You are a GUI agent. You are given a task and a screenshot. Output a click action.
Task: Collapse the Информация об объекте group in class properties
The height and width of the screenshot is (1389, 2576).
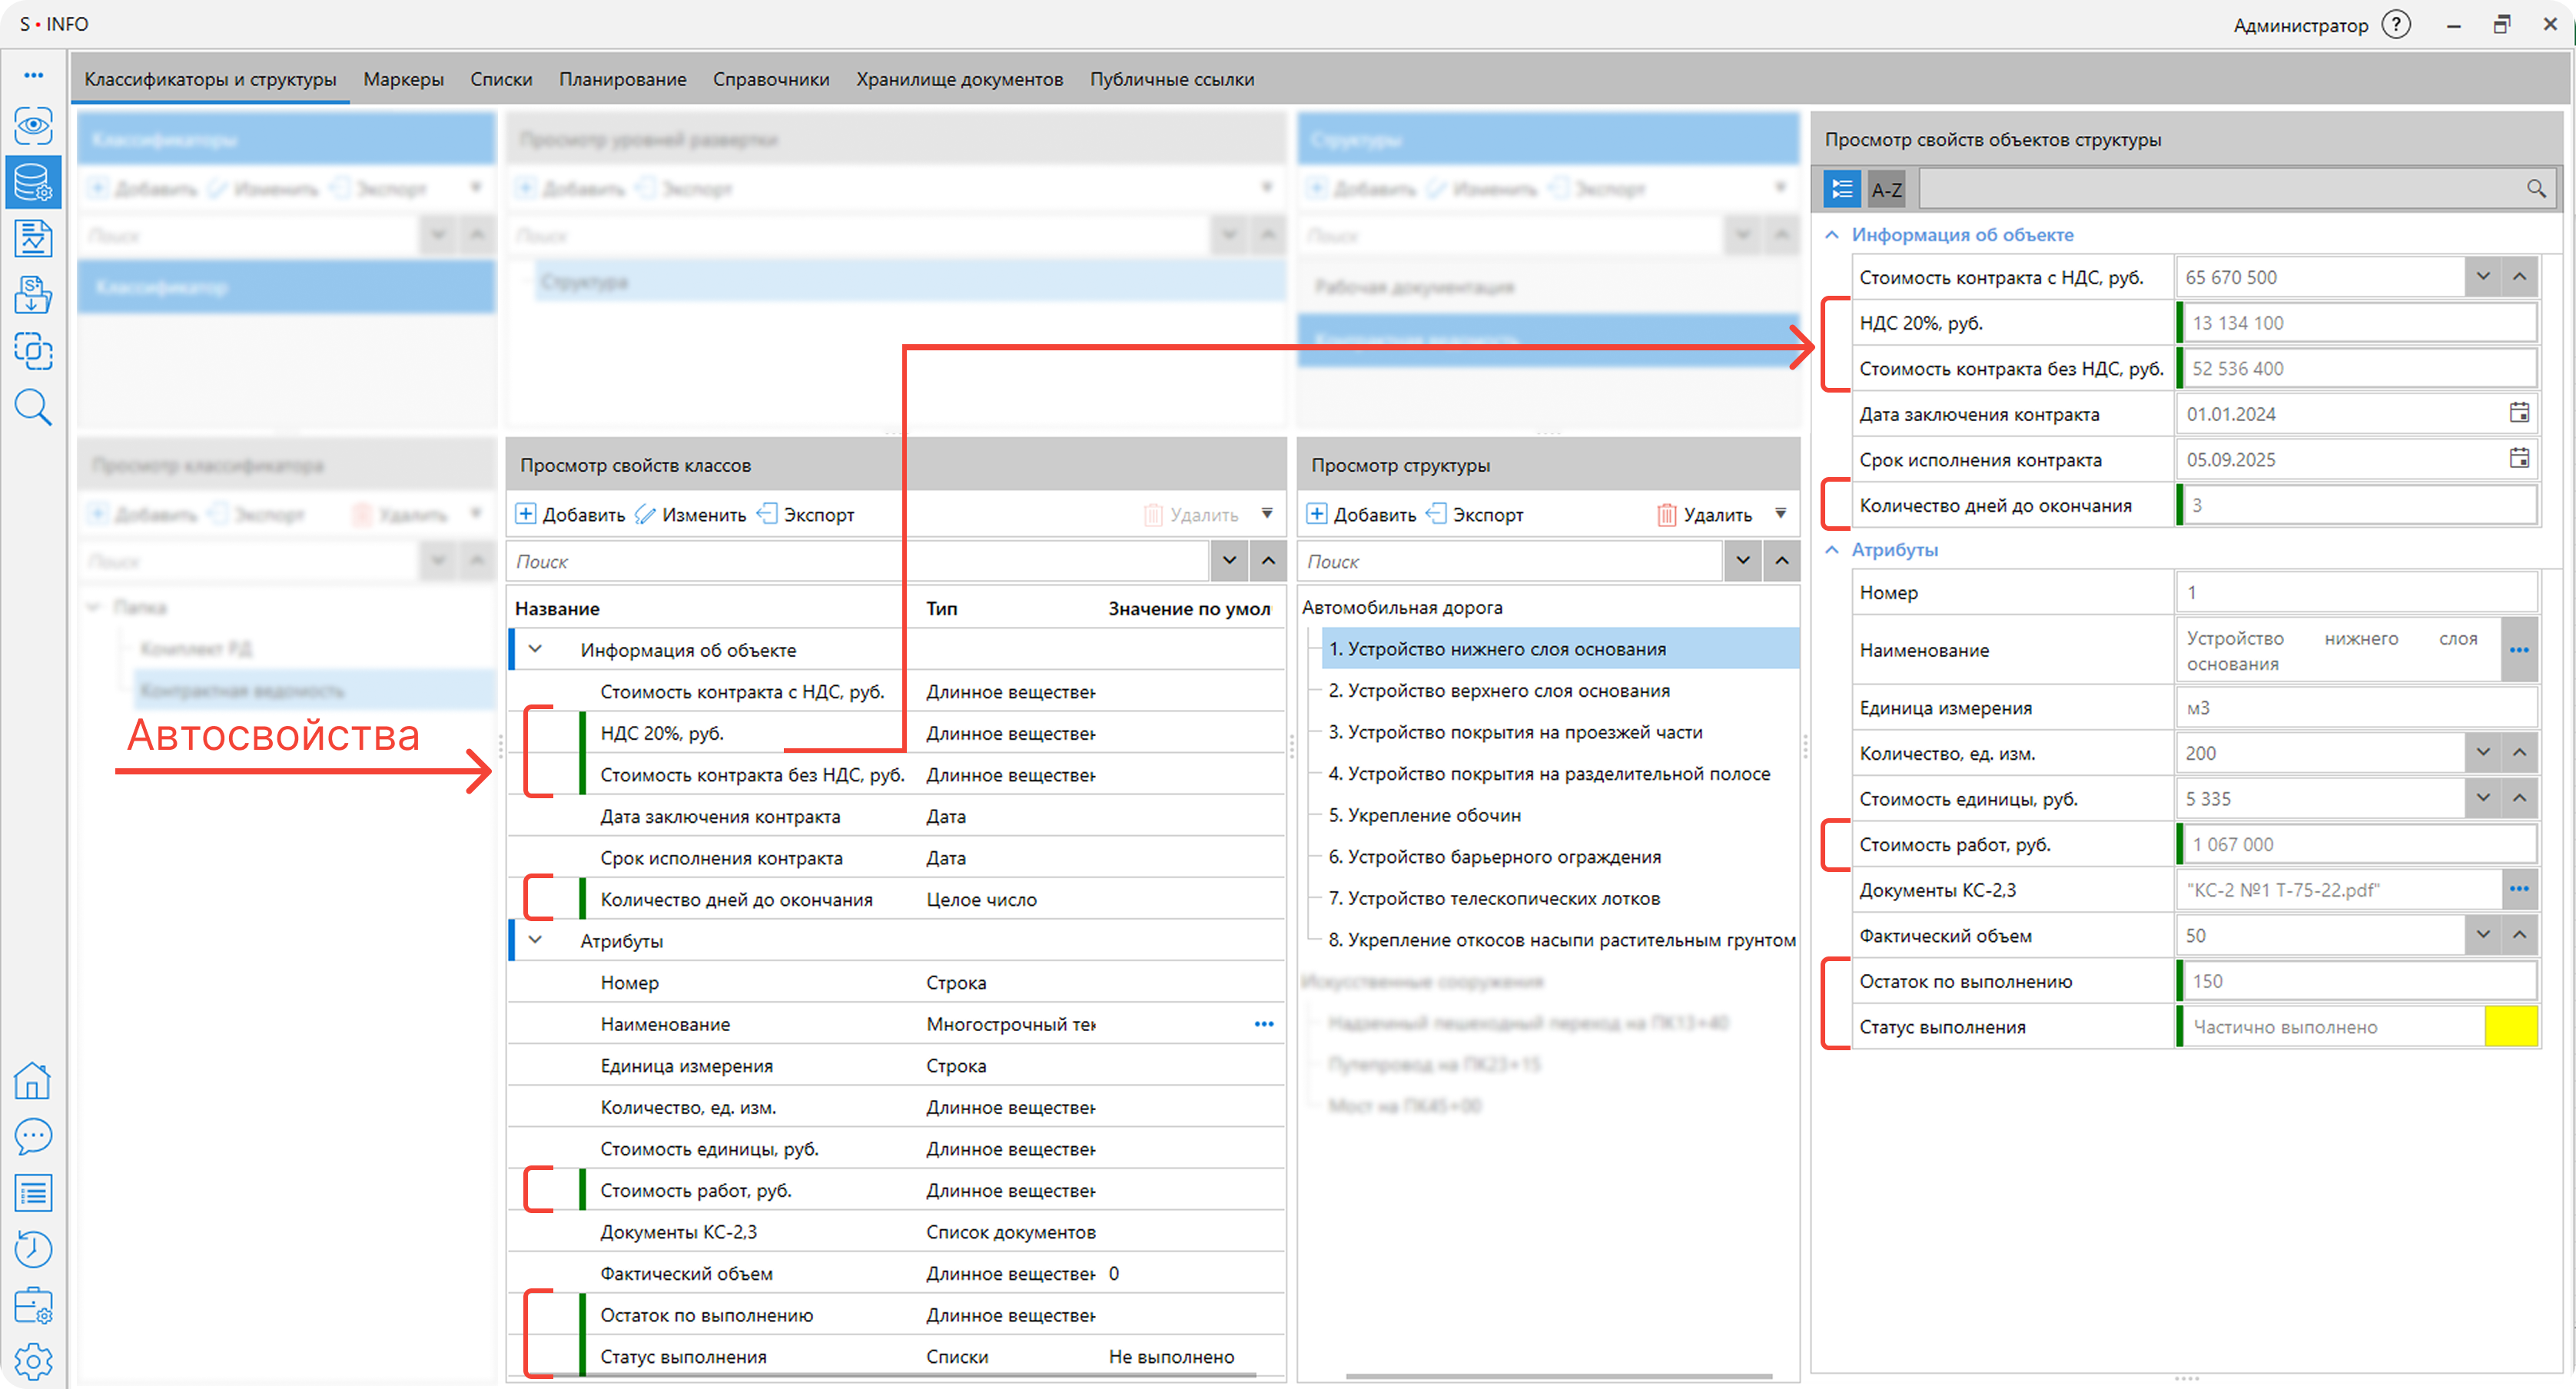pyautogui.click(x=536, y=650)
